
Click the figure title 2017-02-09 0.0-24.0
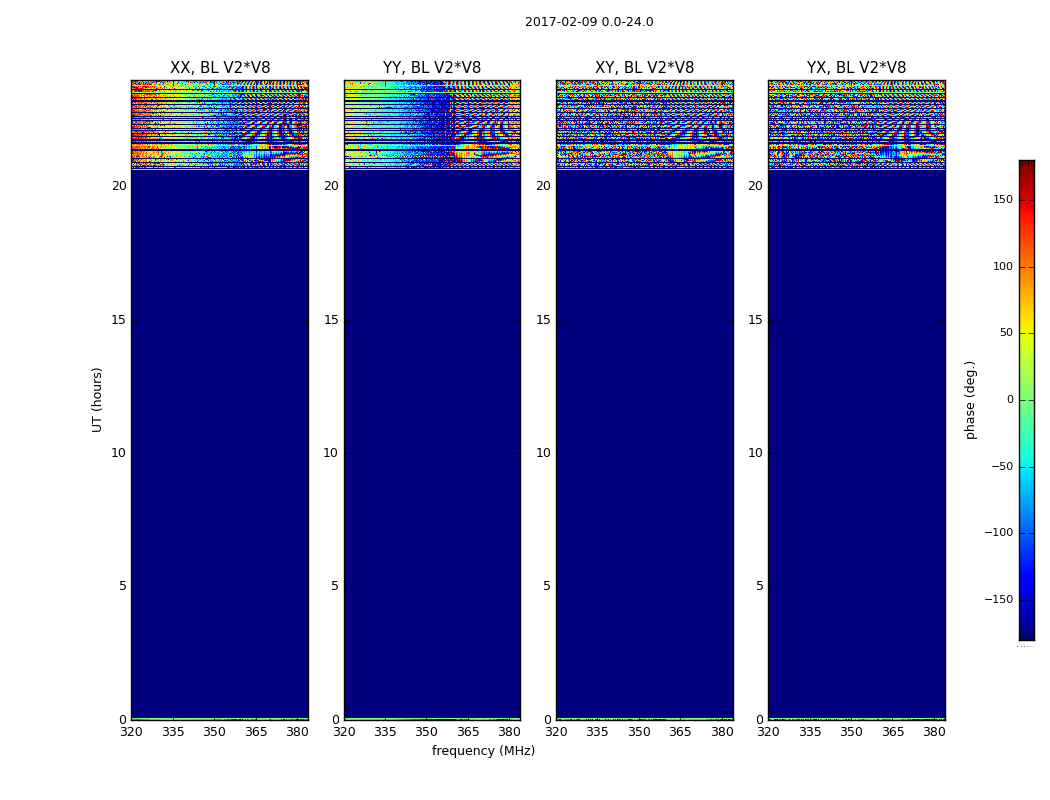coord(589,22)
